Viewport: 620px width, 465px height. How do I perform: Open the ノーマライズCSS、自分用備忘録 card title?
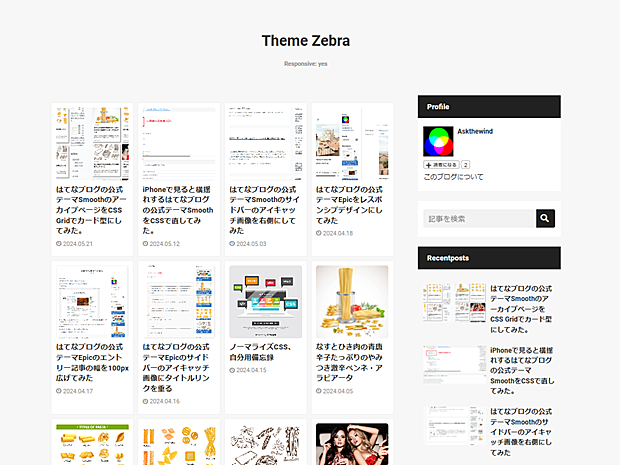(x=260, y=352)
